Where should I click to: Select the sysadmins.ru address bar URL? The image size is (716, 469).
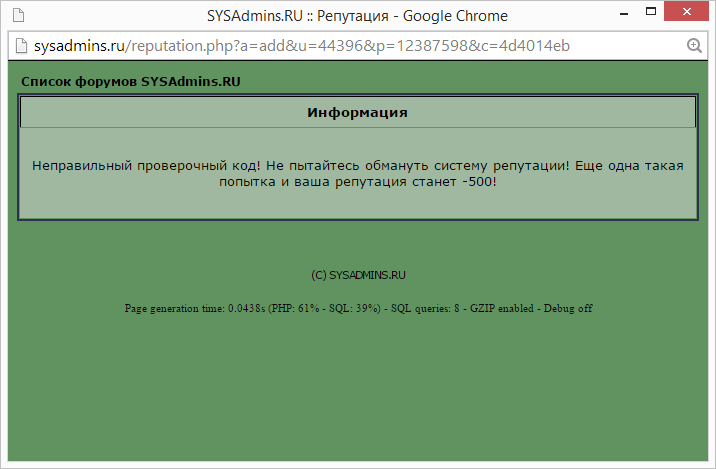[302, 46]
